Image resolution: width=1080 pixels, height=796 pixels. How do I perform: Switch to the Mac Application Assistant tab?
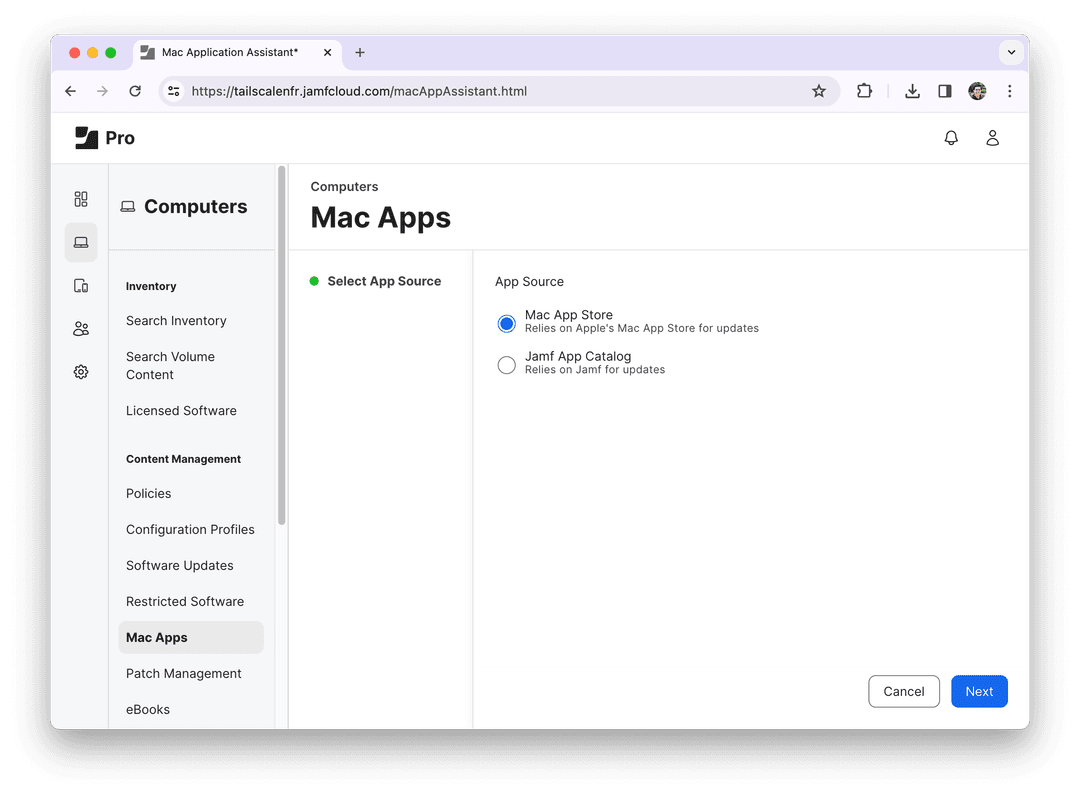click(230, 52)
